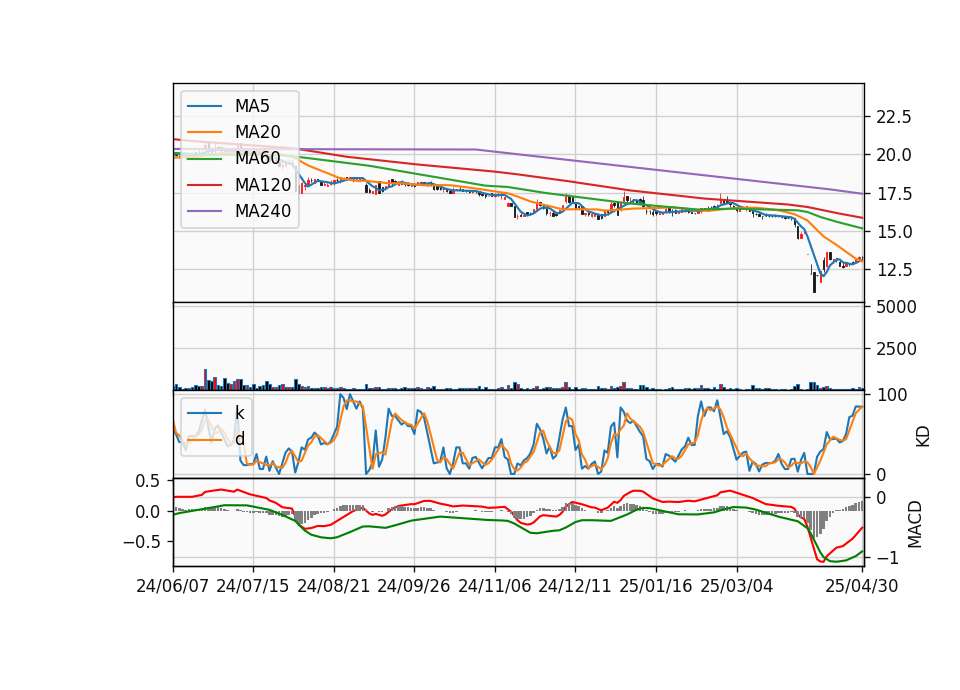
Task: Click the k legend label in KD panel
Action: pyautogui.click(x=239, y=413)
